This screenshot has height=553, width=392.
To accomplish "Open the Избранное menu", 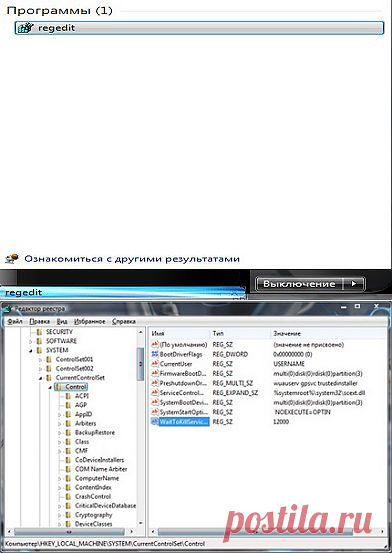I will [x=90, y=321].
